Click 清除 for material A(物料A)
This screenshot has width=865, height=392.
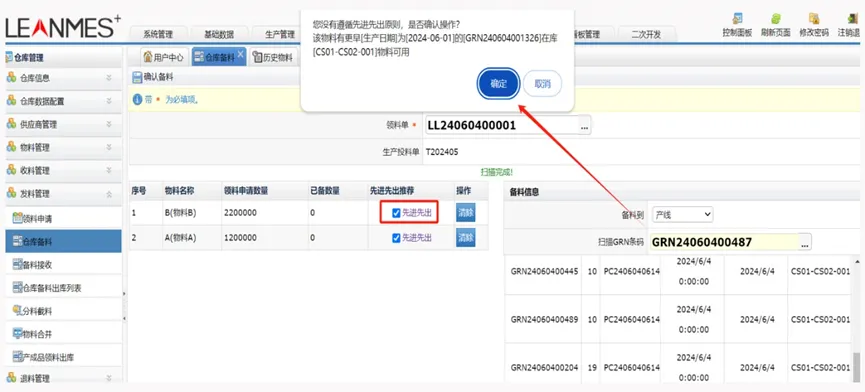tap(466, 238)
